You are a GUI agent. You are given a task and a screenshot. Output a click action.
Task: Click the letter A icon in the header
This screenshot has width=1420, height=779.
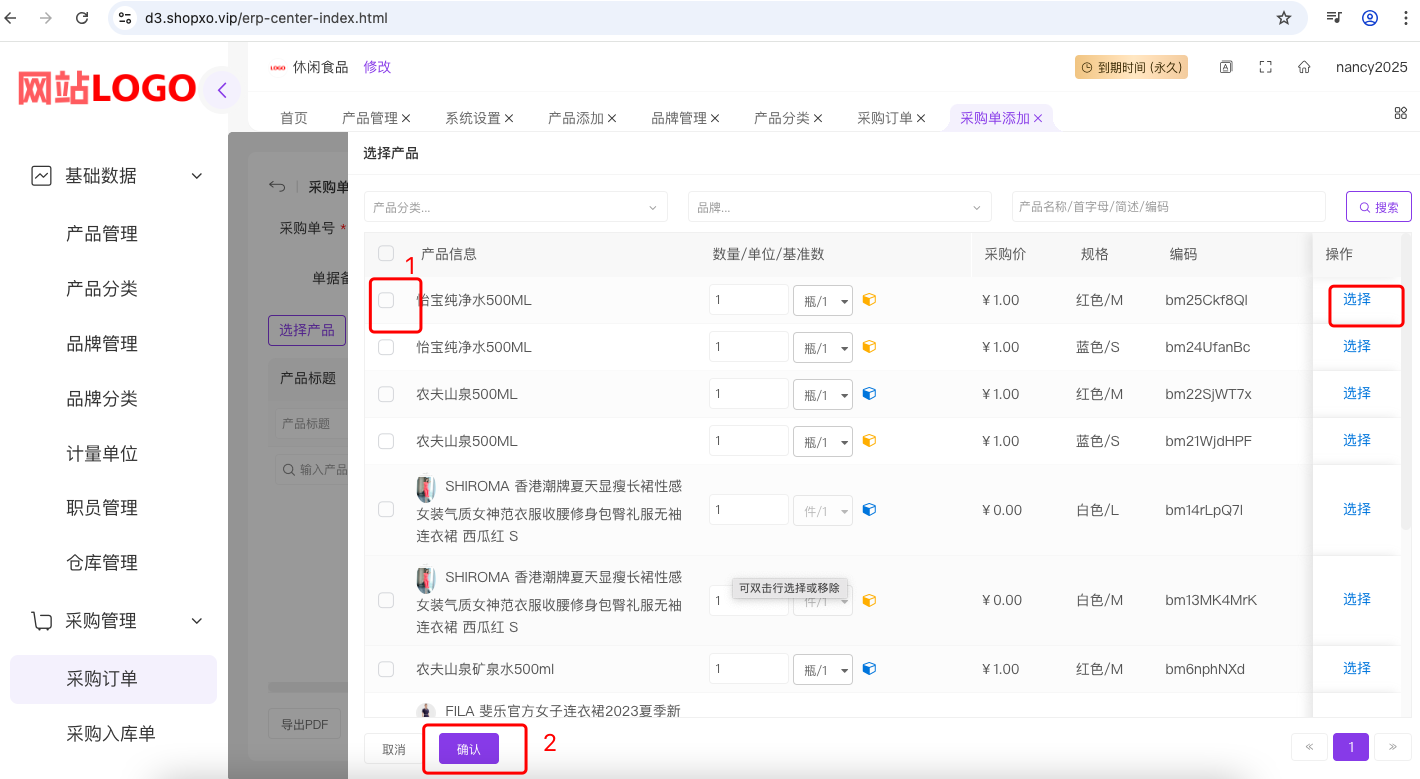[x=1226, y=67]
